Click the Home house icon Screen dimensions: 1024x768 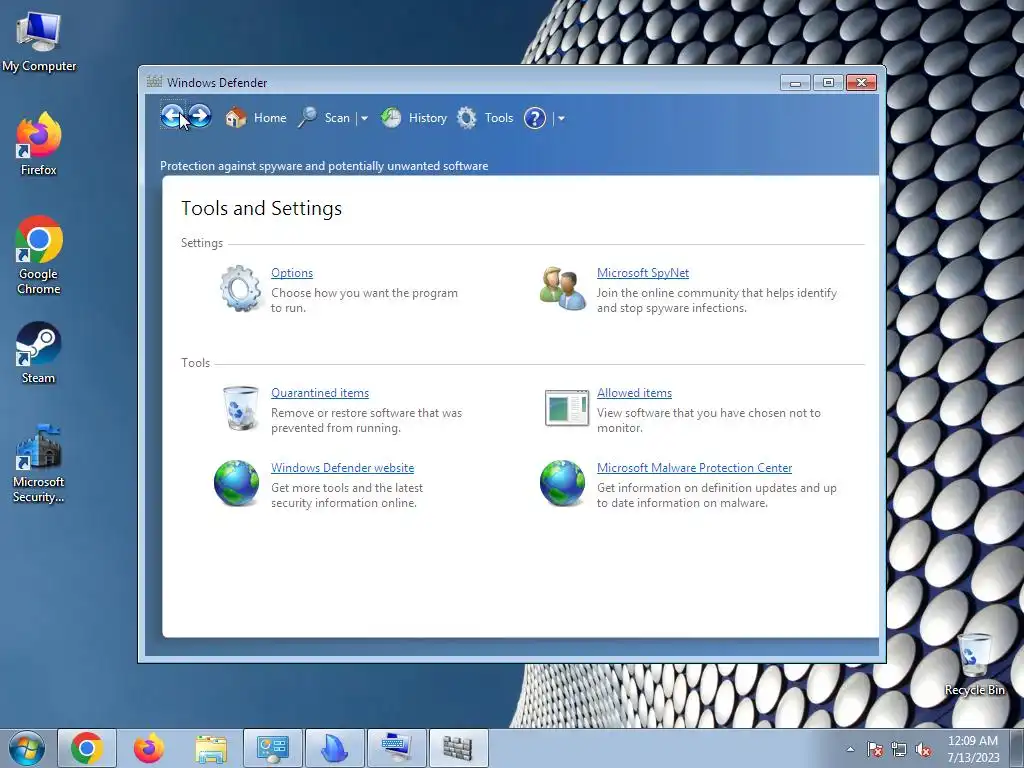pos(236,118)
